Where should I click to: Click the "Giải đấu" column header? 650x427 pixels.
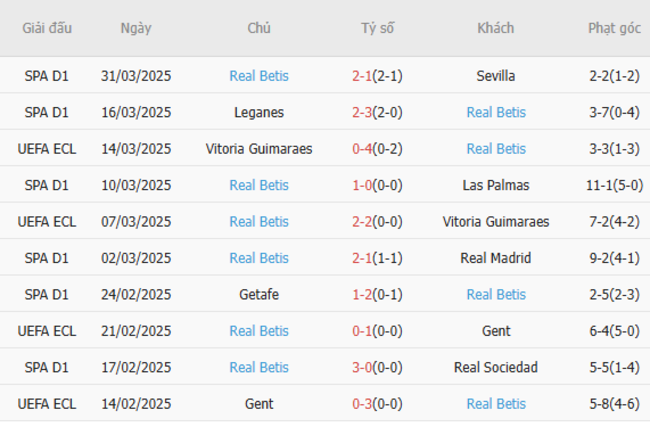(x=47, y=28)
